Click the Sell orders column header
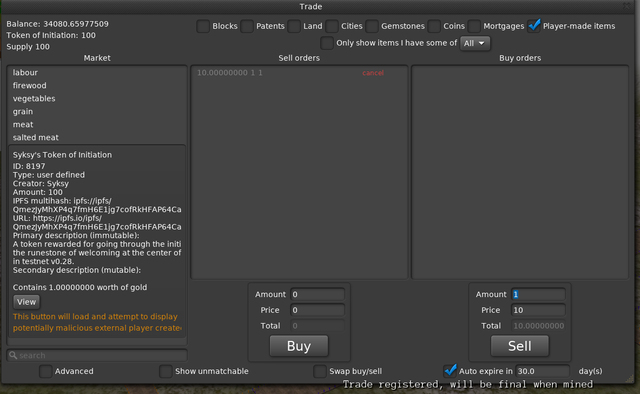The width and height of the screenshot is (640, 394). 299,58
